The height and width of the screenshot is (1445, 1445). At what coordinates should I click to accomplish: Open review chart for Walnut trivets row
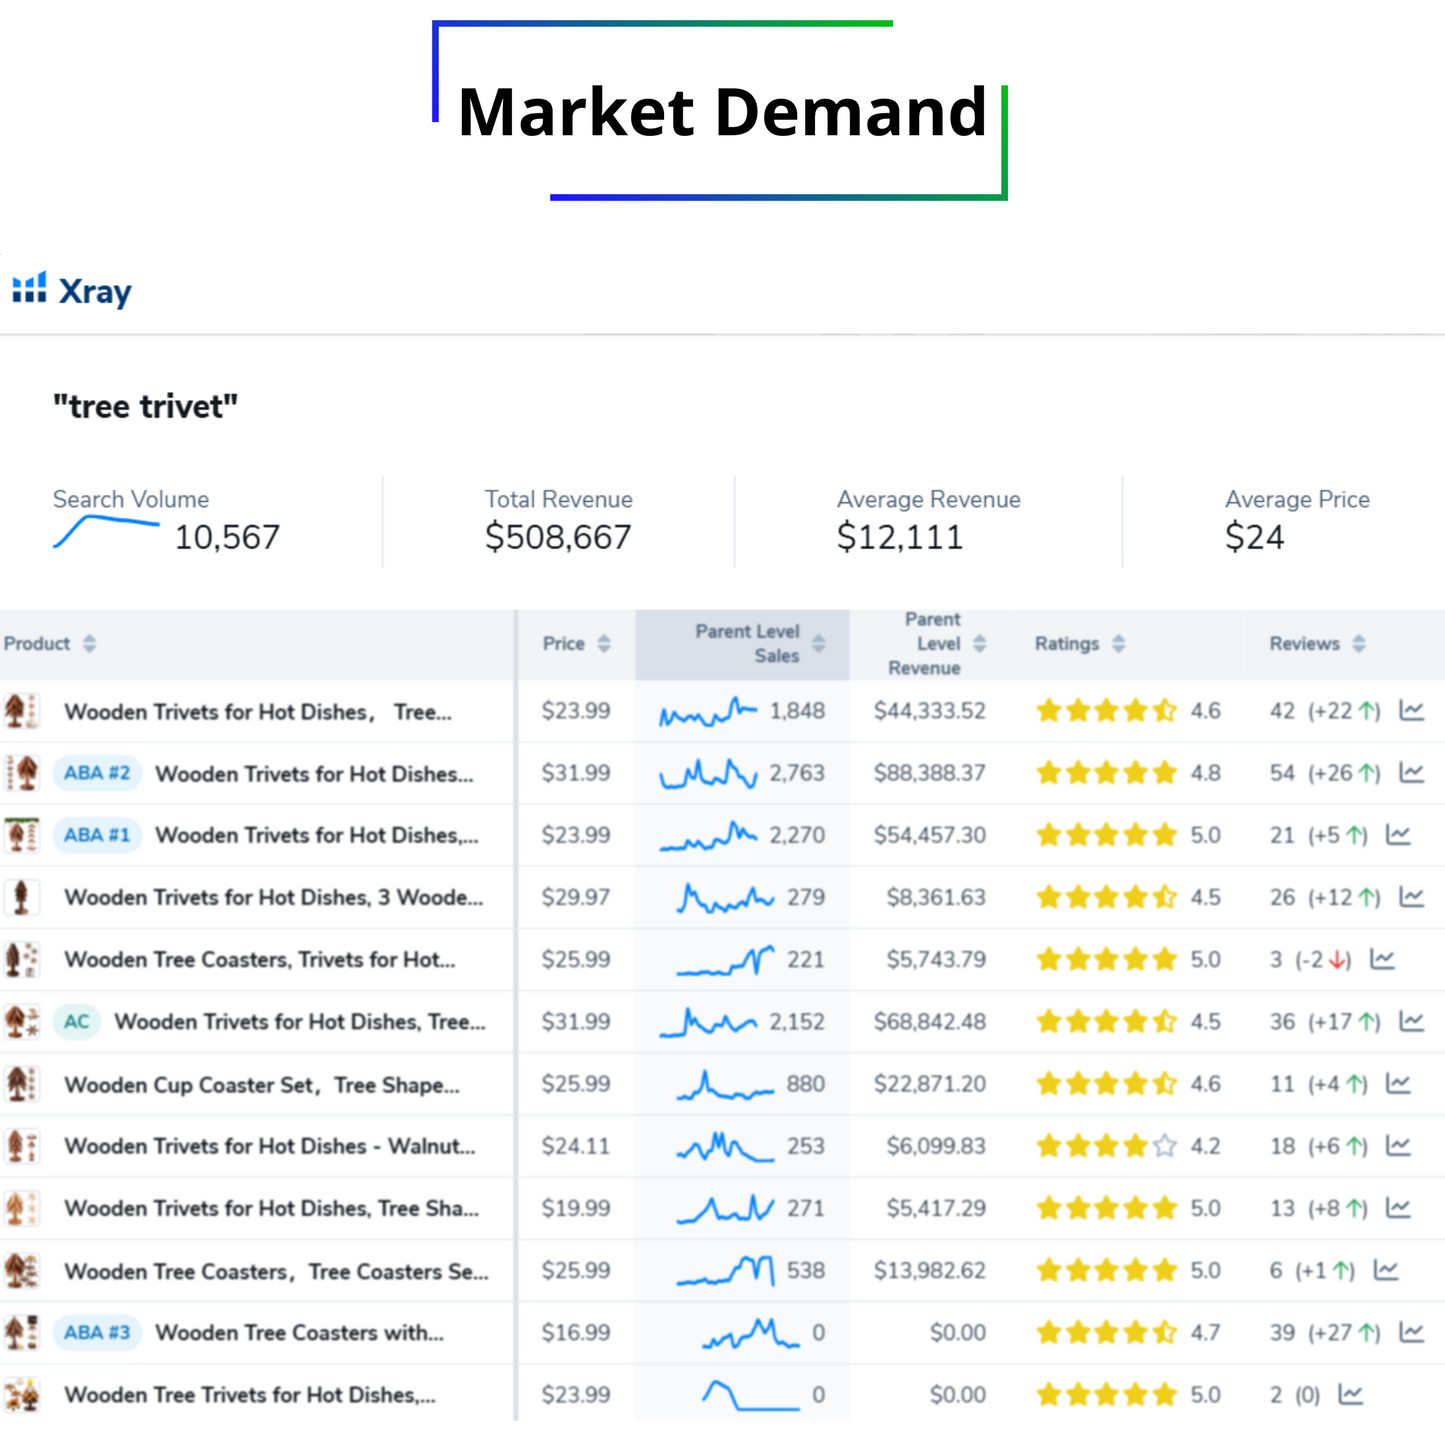1398,1145
